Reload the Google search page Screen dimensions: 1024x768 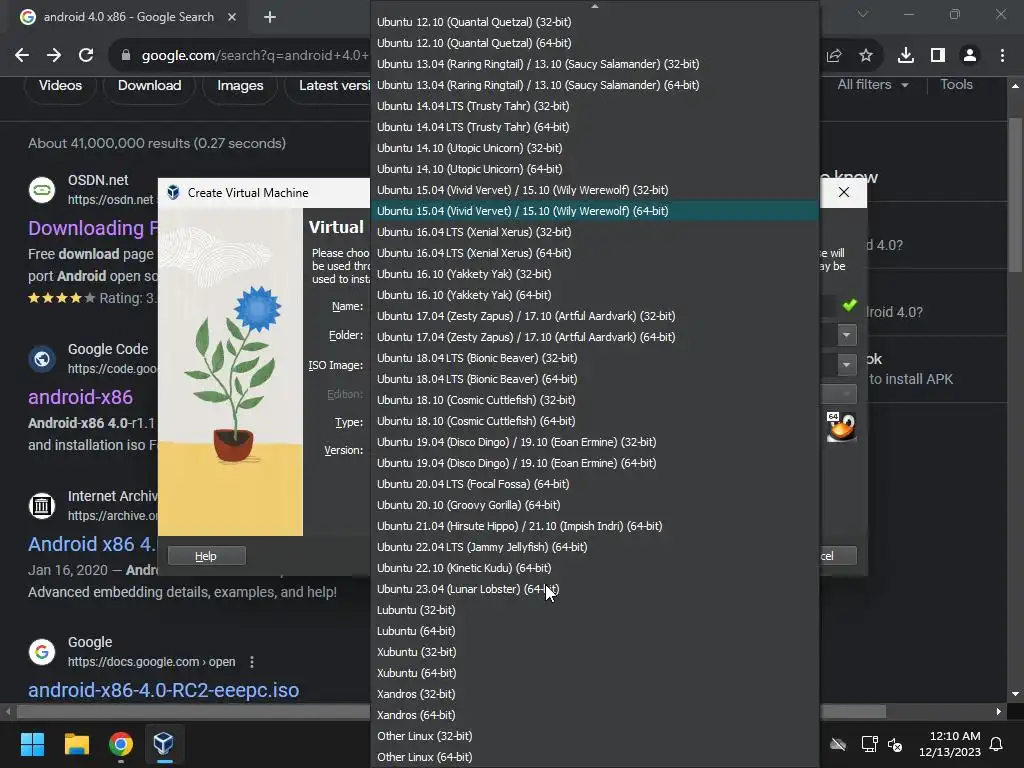(x=86, y=56)
